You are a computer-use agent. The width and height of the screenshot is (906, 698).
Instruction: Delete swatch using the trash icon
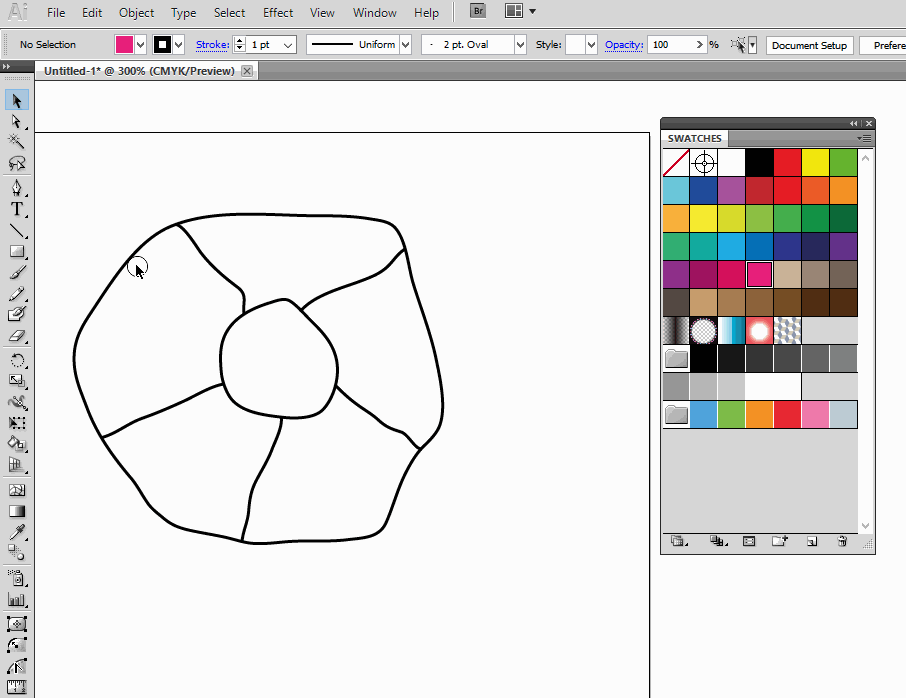click(x=842, y=541)
